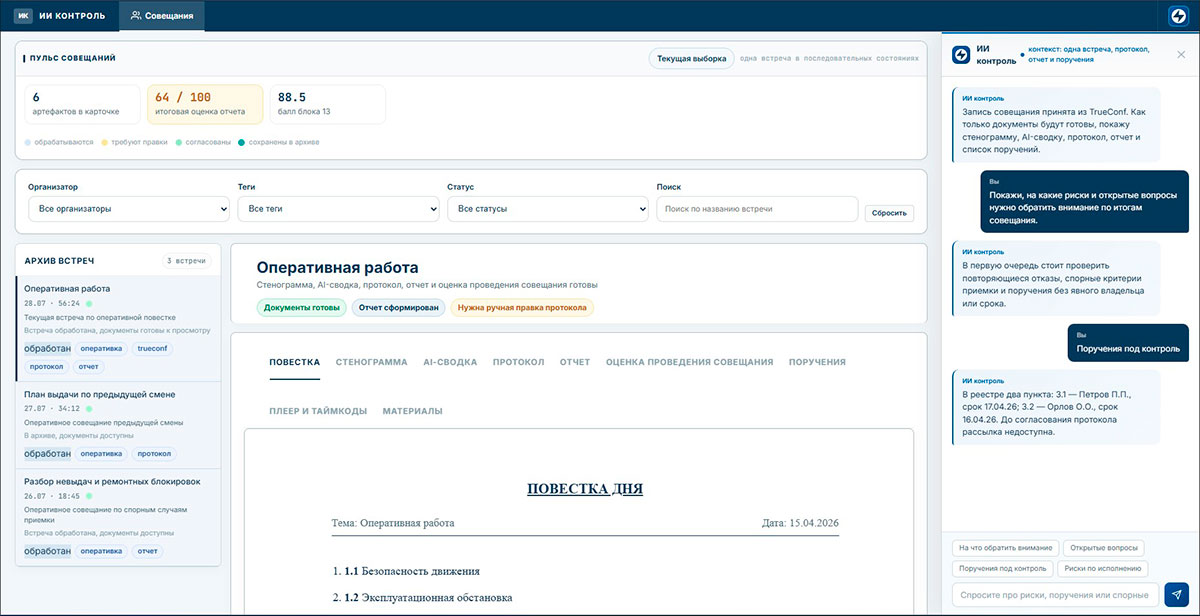This screenshot has height=616, width=1200.
Task: Click the people icon on the Совещания tab
Action: coord(136,16)
